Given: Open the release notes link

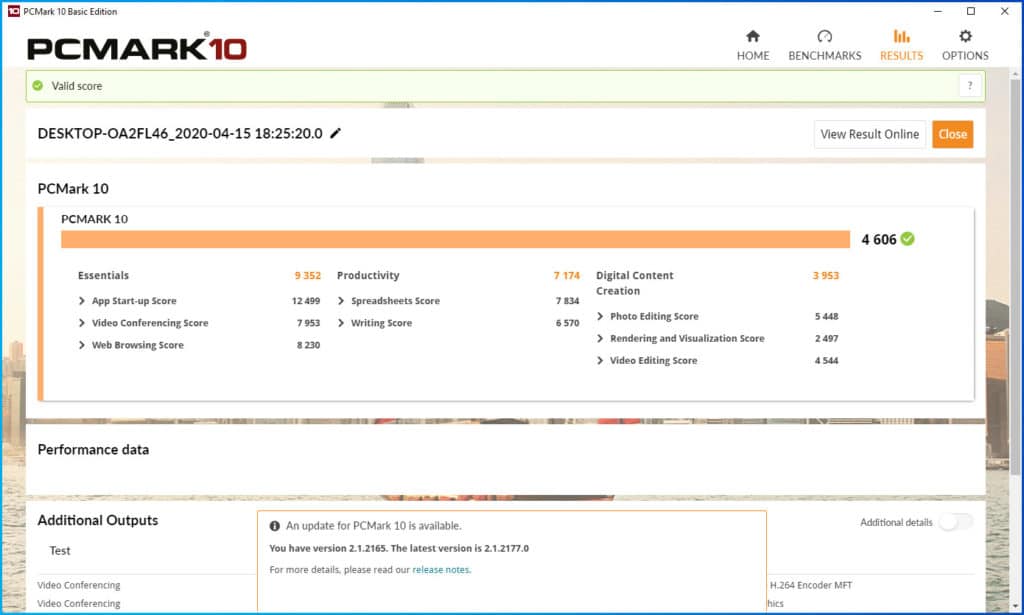Looking at the screenshot, I should coord(441,569).
